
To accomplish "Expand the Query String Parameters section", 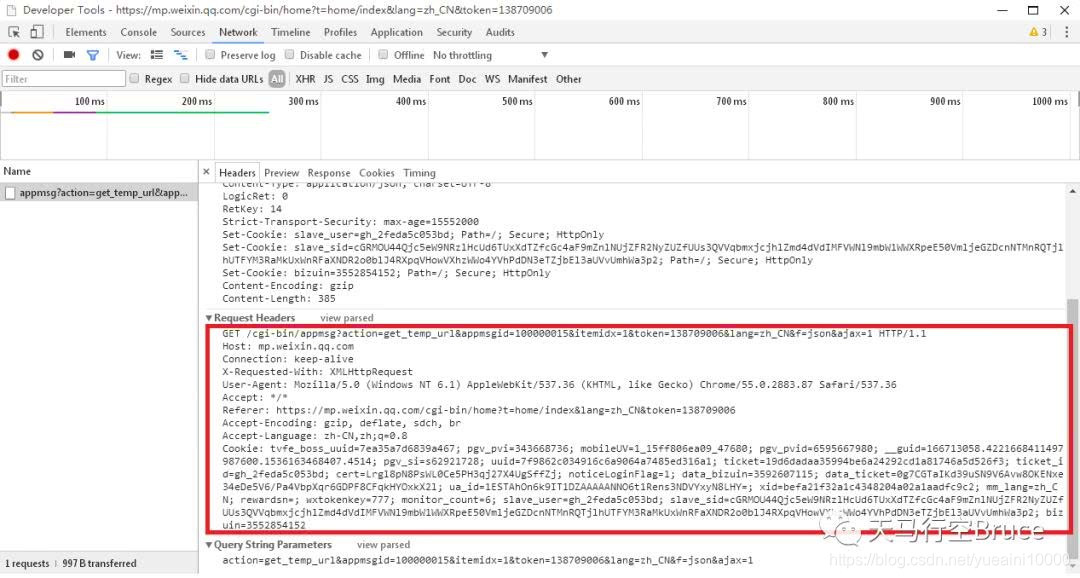I will (x=210, y=545).
